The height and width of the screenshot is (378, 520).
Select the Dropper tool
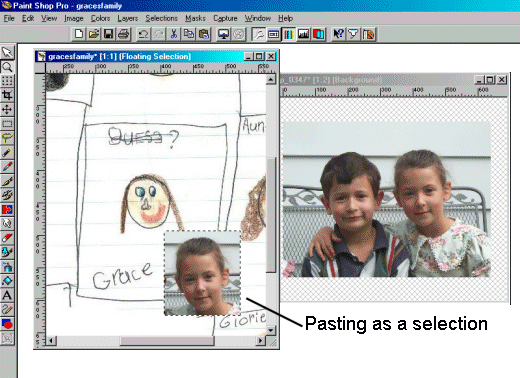pos(7,167)
